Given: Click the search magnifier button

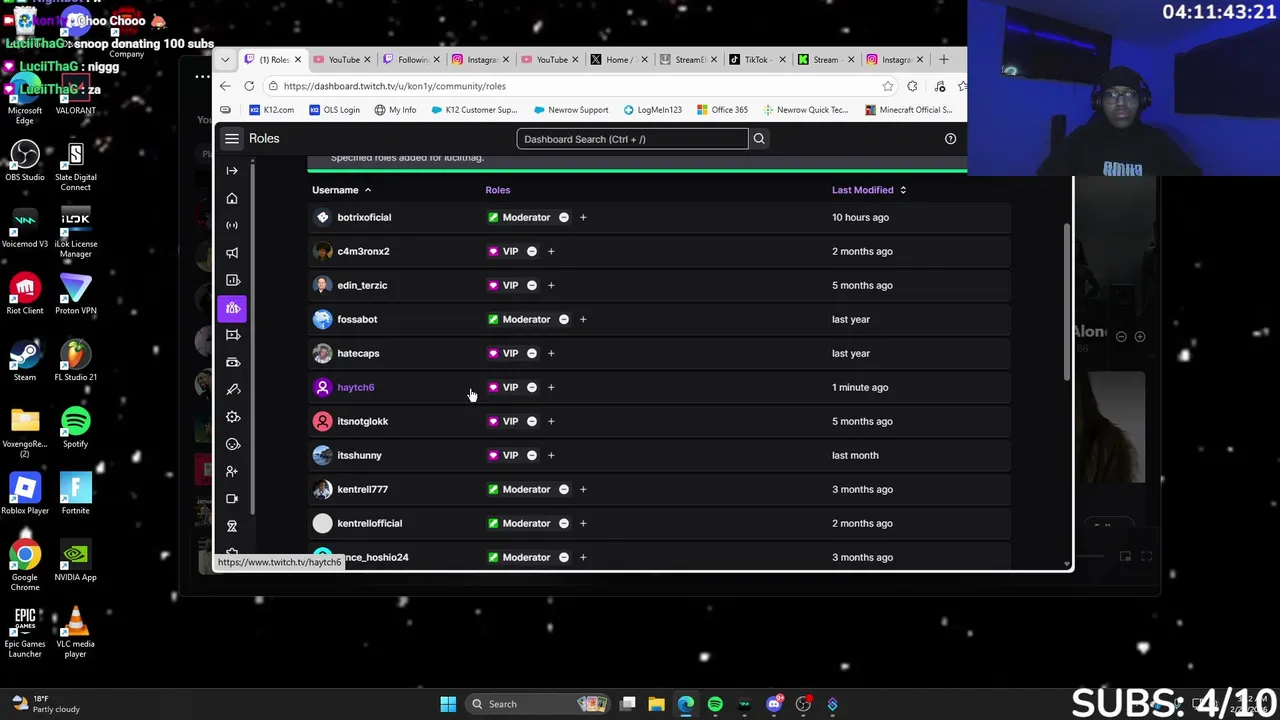Looking at the screenshot, I should (x=759, y=139).
